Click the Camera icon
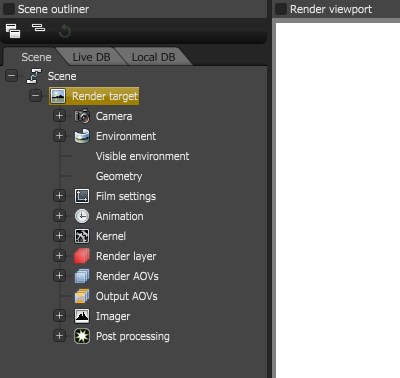Image resolution: width=400 pixels, height=378 pixels. coord(82,116)
